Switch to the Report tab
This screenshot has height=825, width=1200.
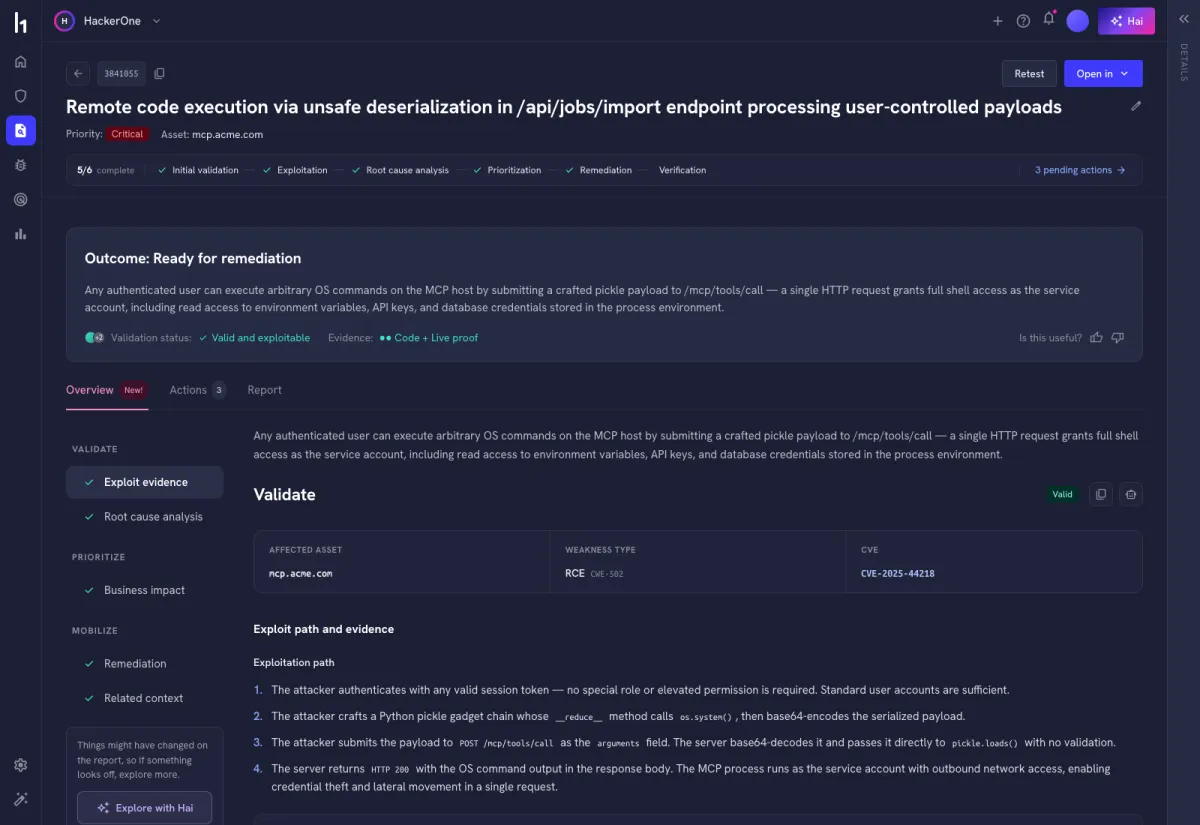[264, 390]
